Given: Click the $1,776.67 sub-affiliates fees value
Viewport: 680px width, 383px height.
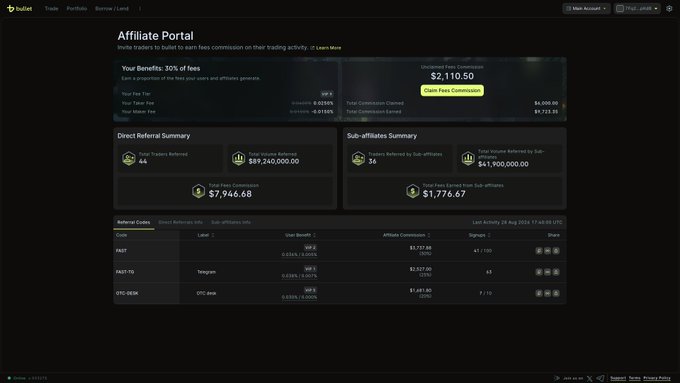Looking at the screenshot, I should tap(444, 194).
